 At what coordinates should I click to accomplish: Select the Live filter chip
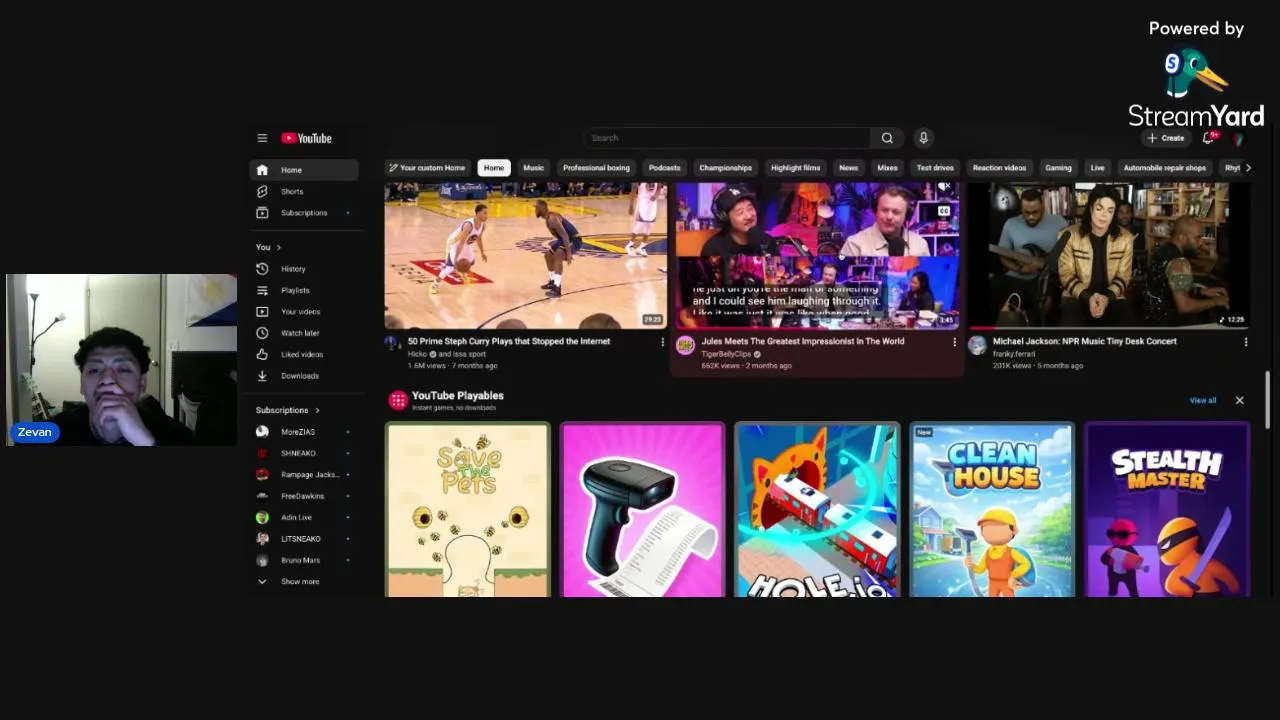pyautogui.click(x=1097, y=168)
